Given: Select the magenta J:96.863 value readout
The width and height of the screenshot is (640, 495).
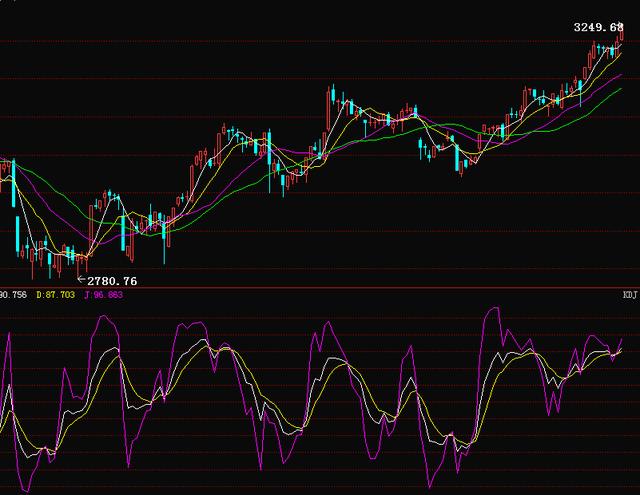Looking at the screenshot, I should coord(103,294).
